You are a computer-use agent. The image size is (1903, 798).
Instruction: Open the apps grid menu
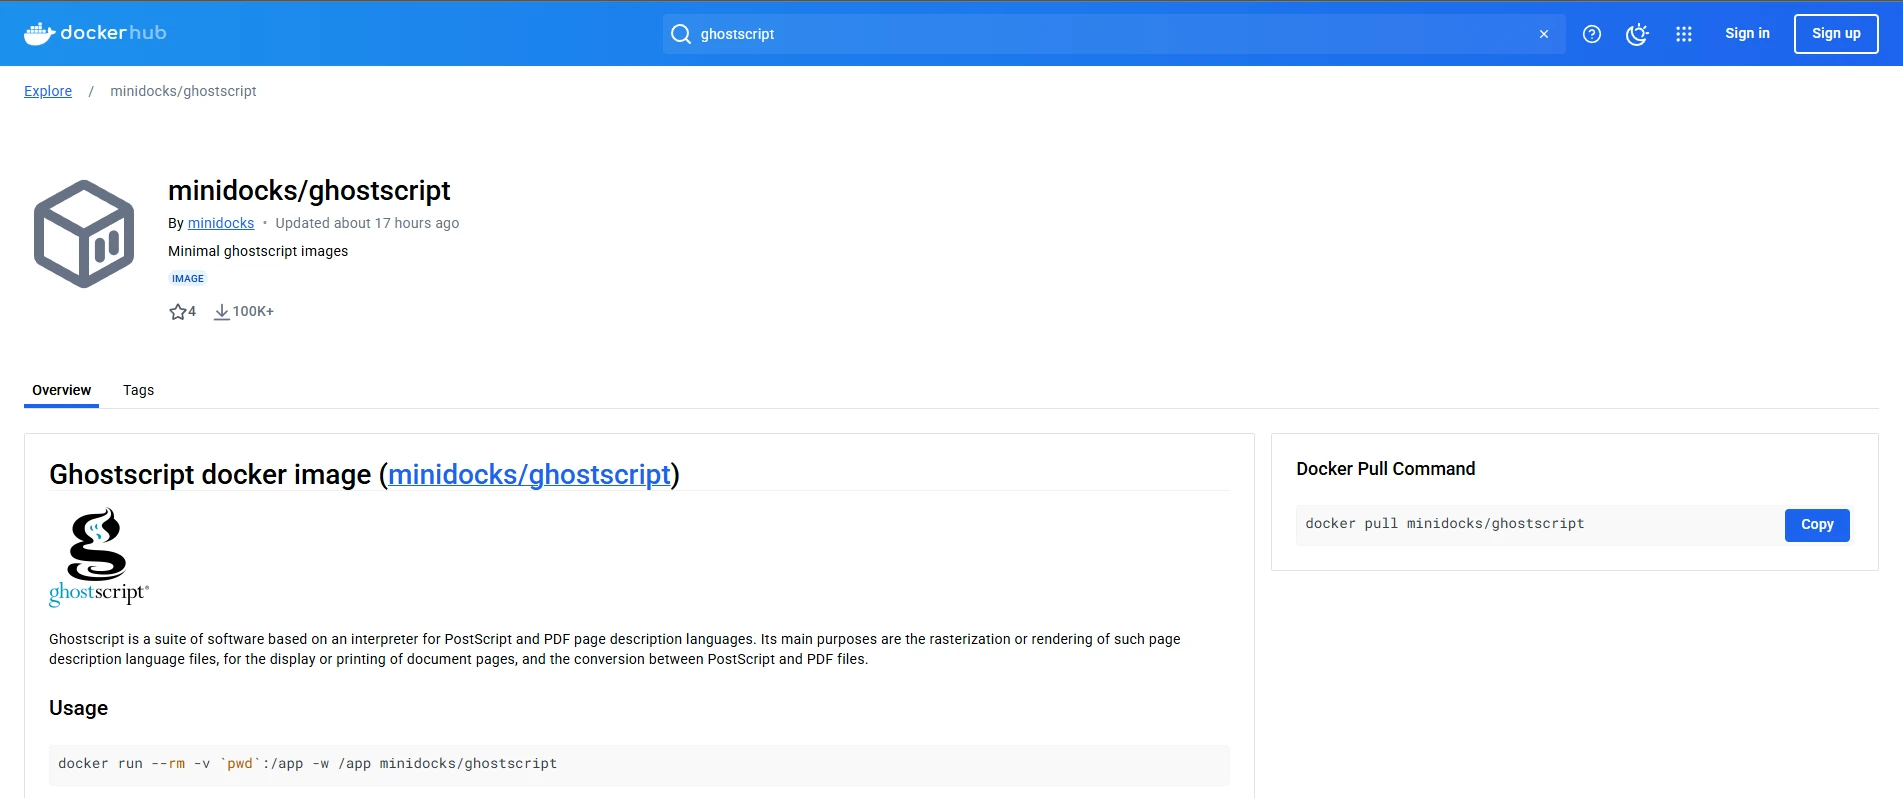[1684, 34]
